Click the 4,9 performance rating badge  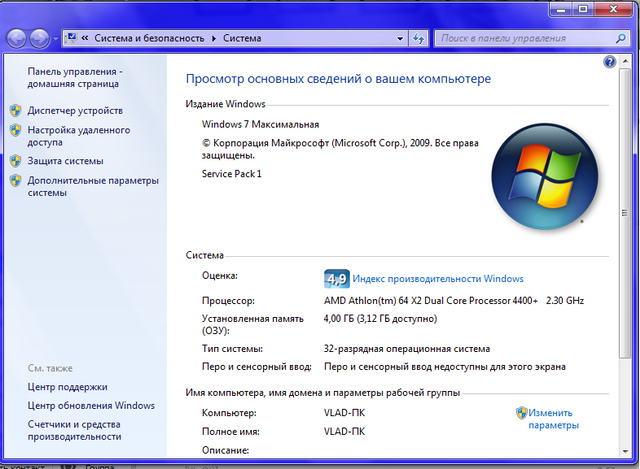tap(337, 279)
